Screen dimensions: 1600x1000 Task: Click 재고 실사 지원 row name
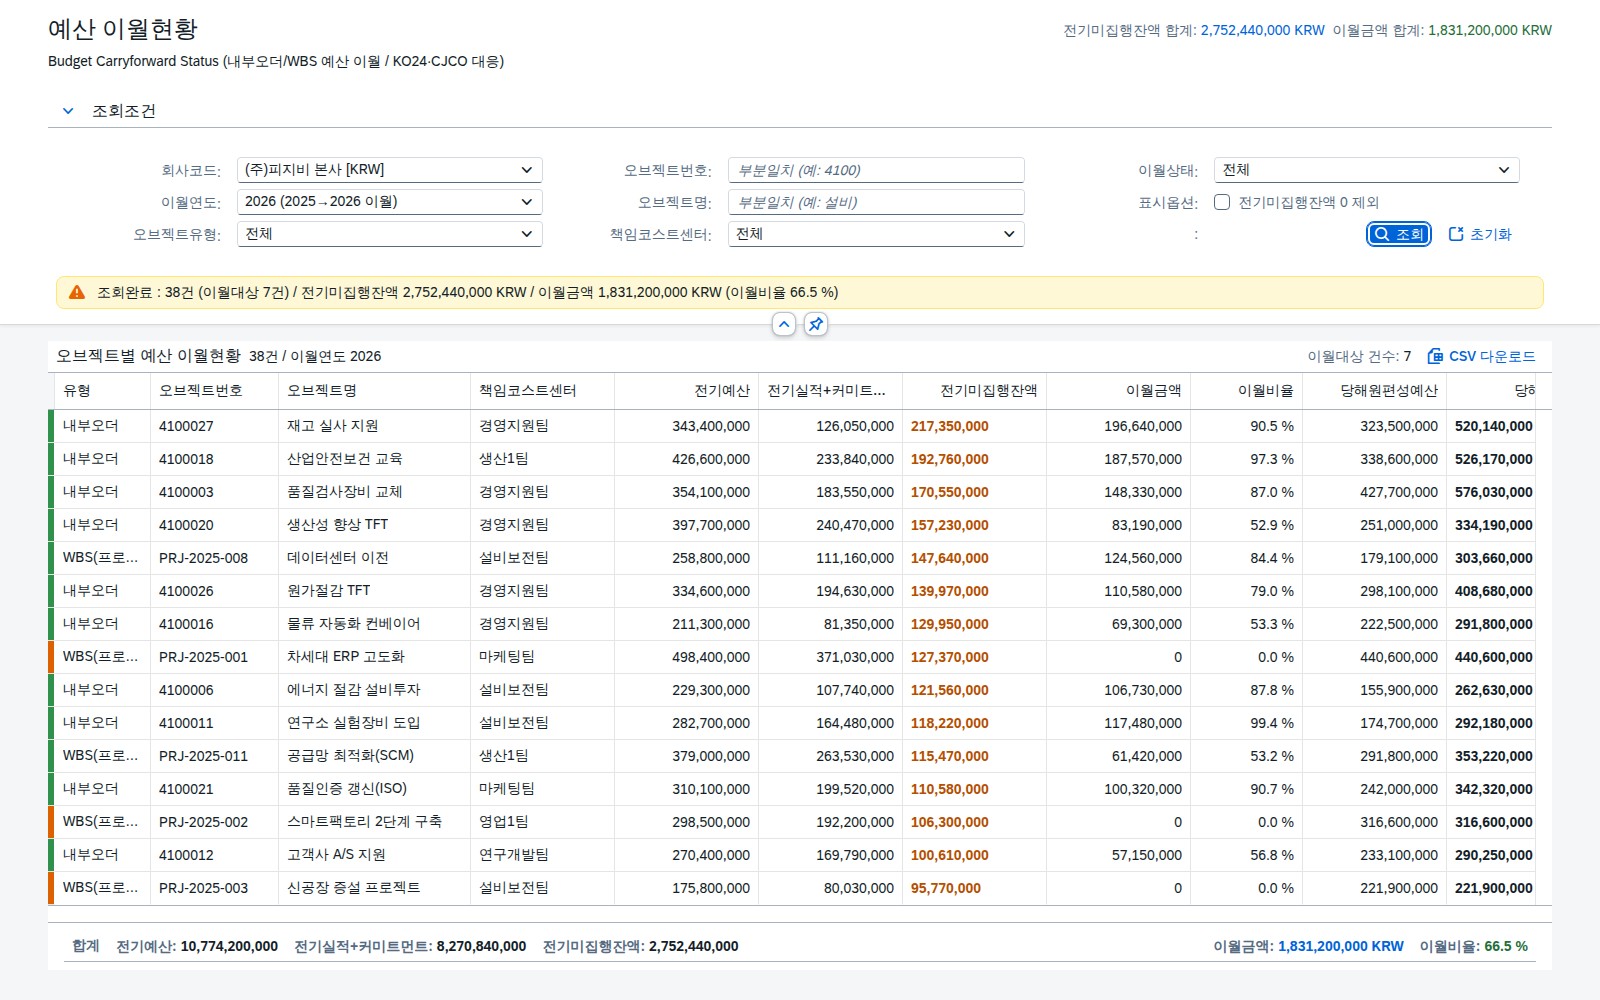pos(333,426)
